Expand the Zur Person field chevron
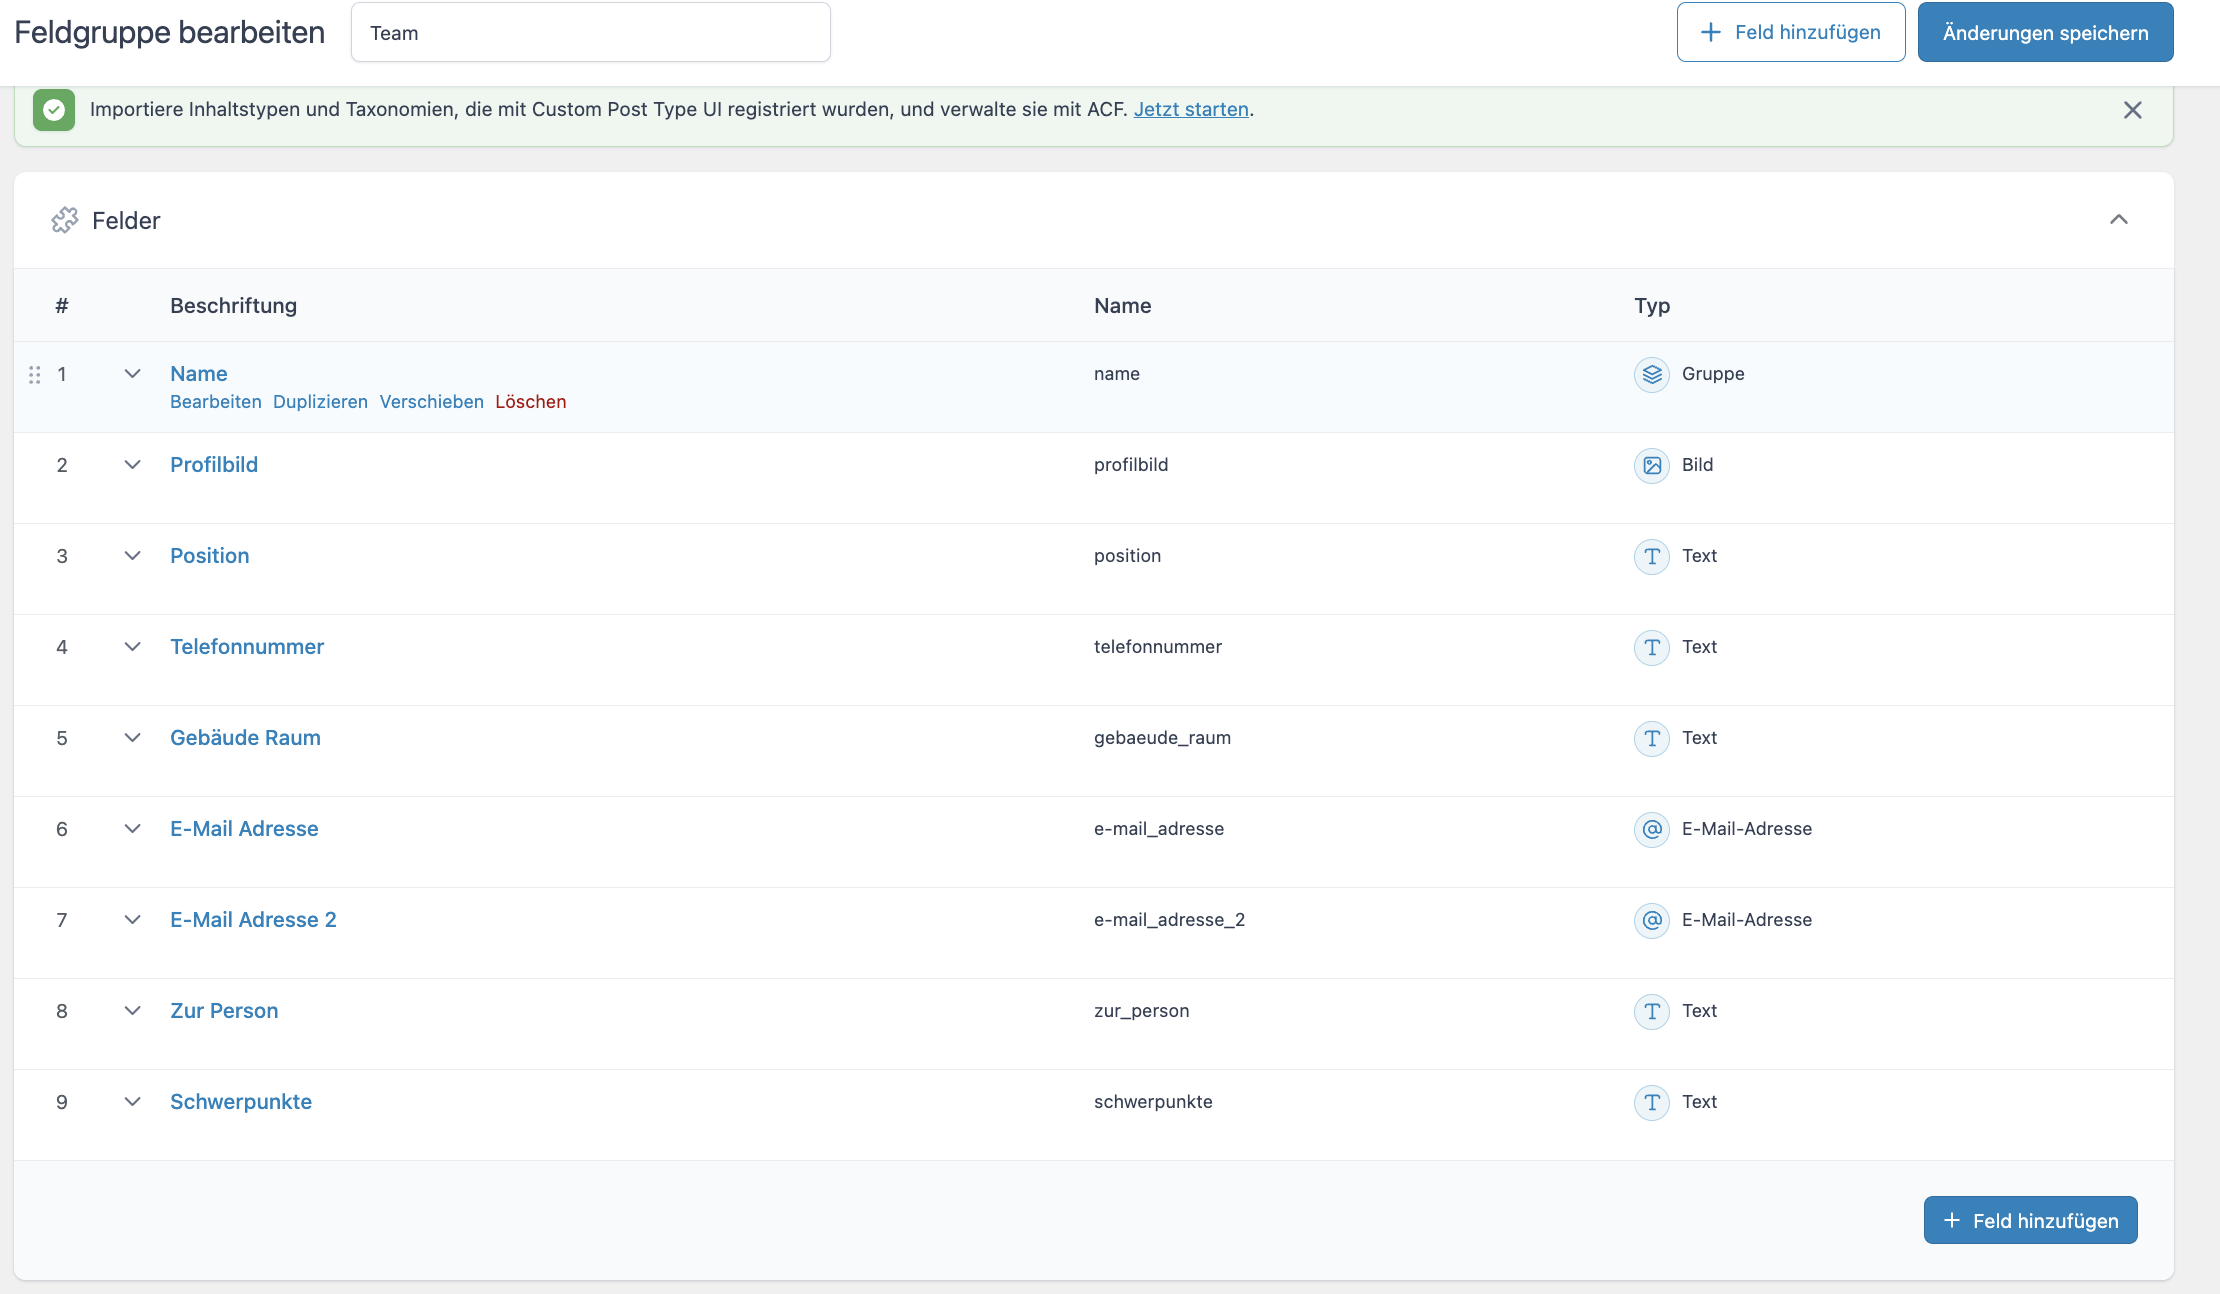Viewport: 2220px width, 1294px height. pos(132,1011)
